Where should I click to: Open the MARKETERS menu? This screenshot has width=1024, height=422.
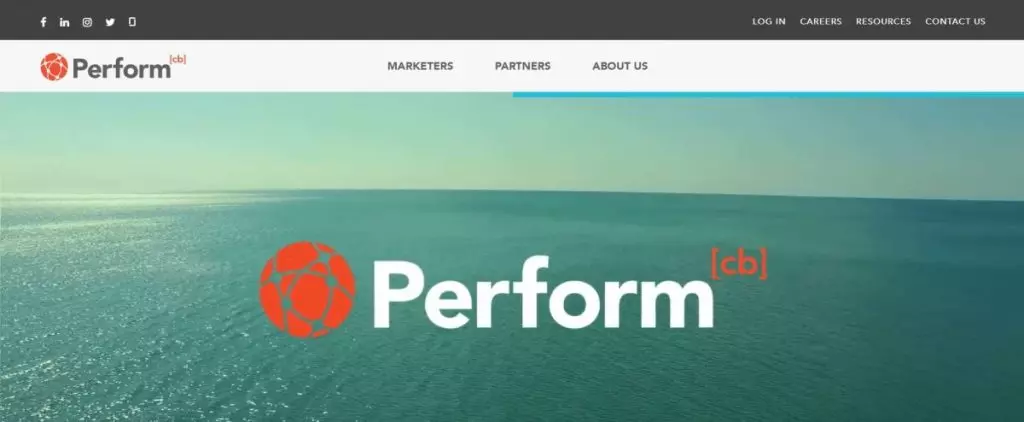tap(420, 66)
